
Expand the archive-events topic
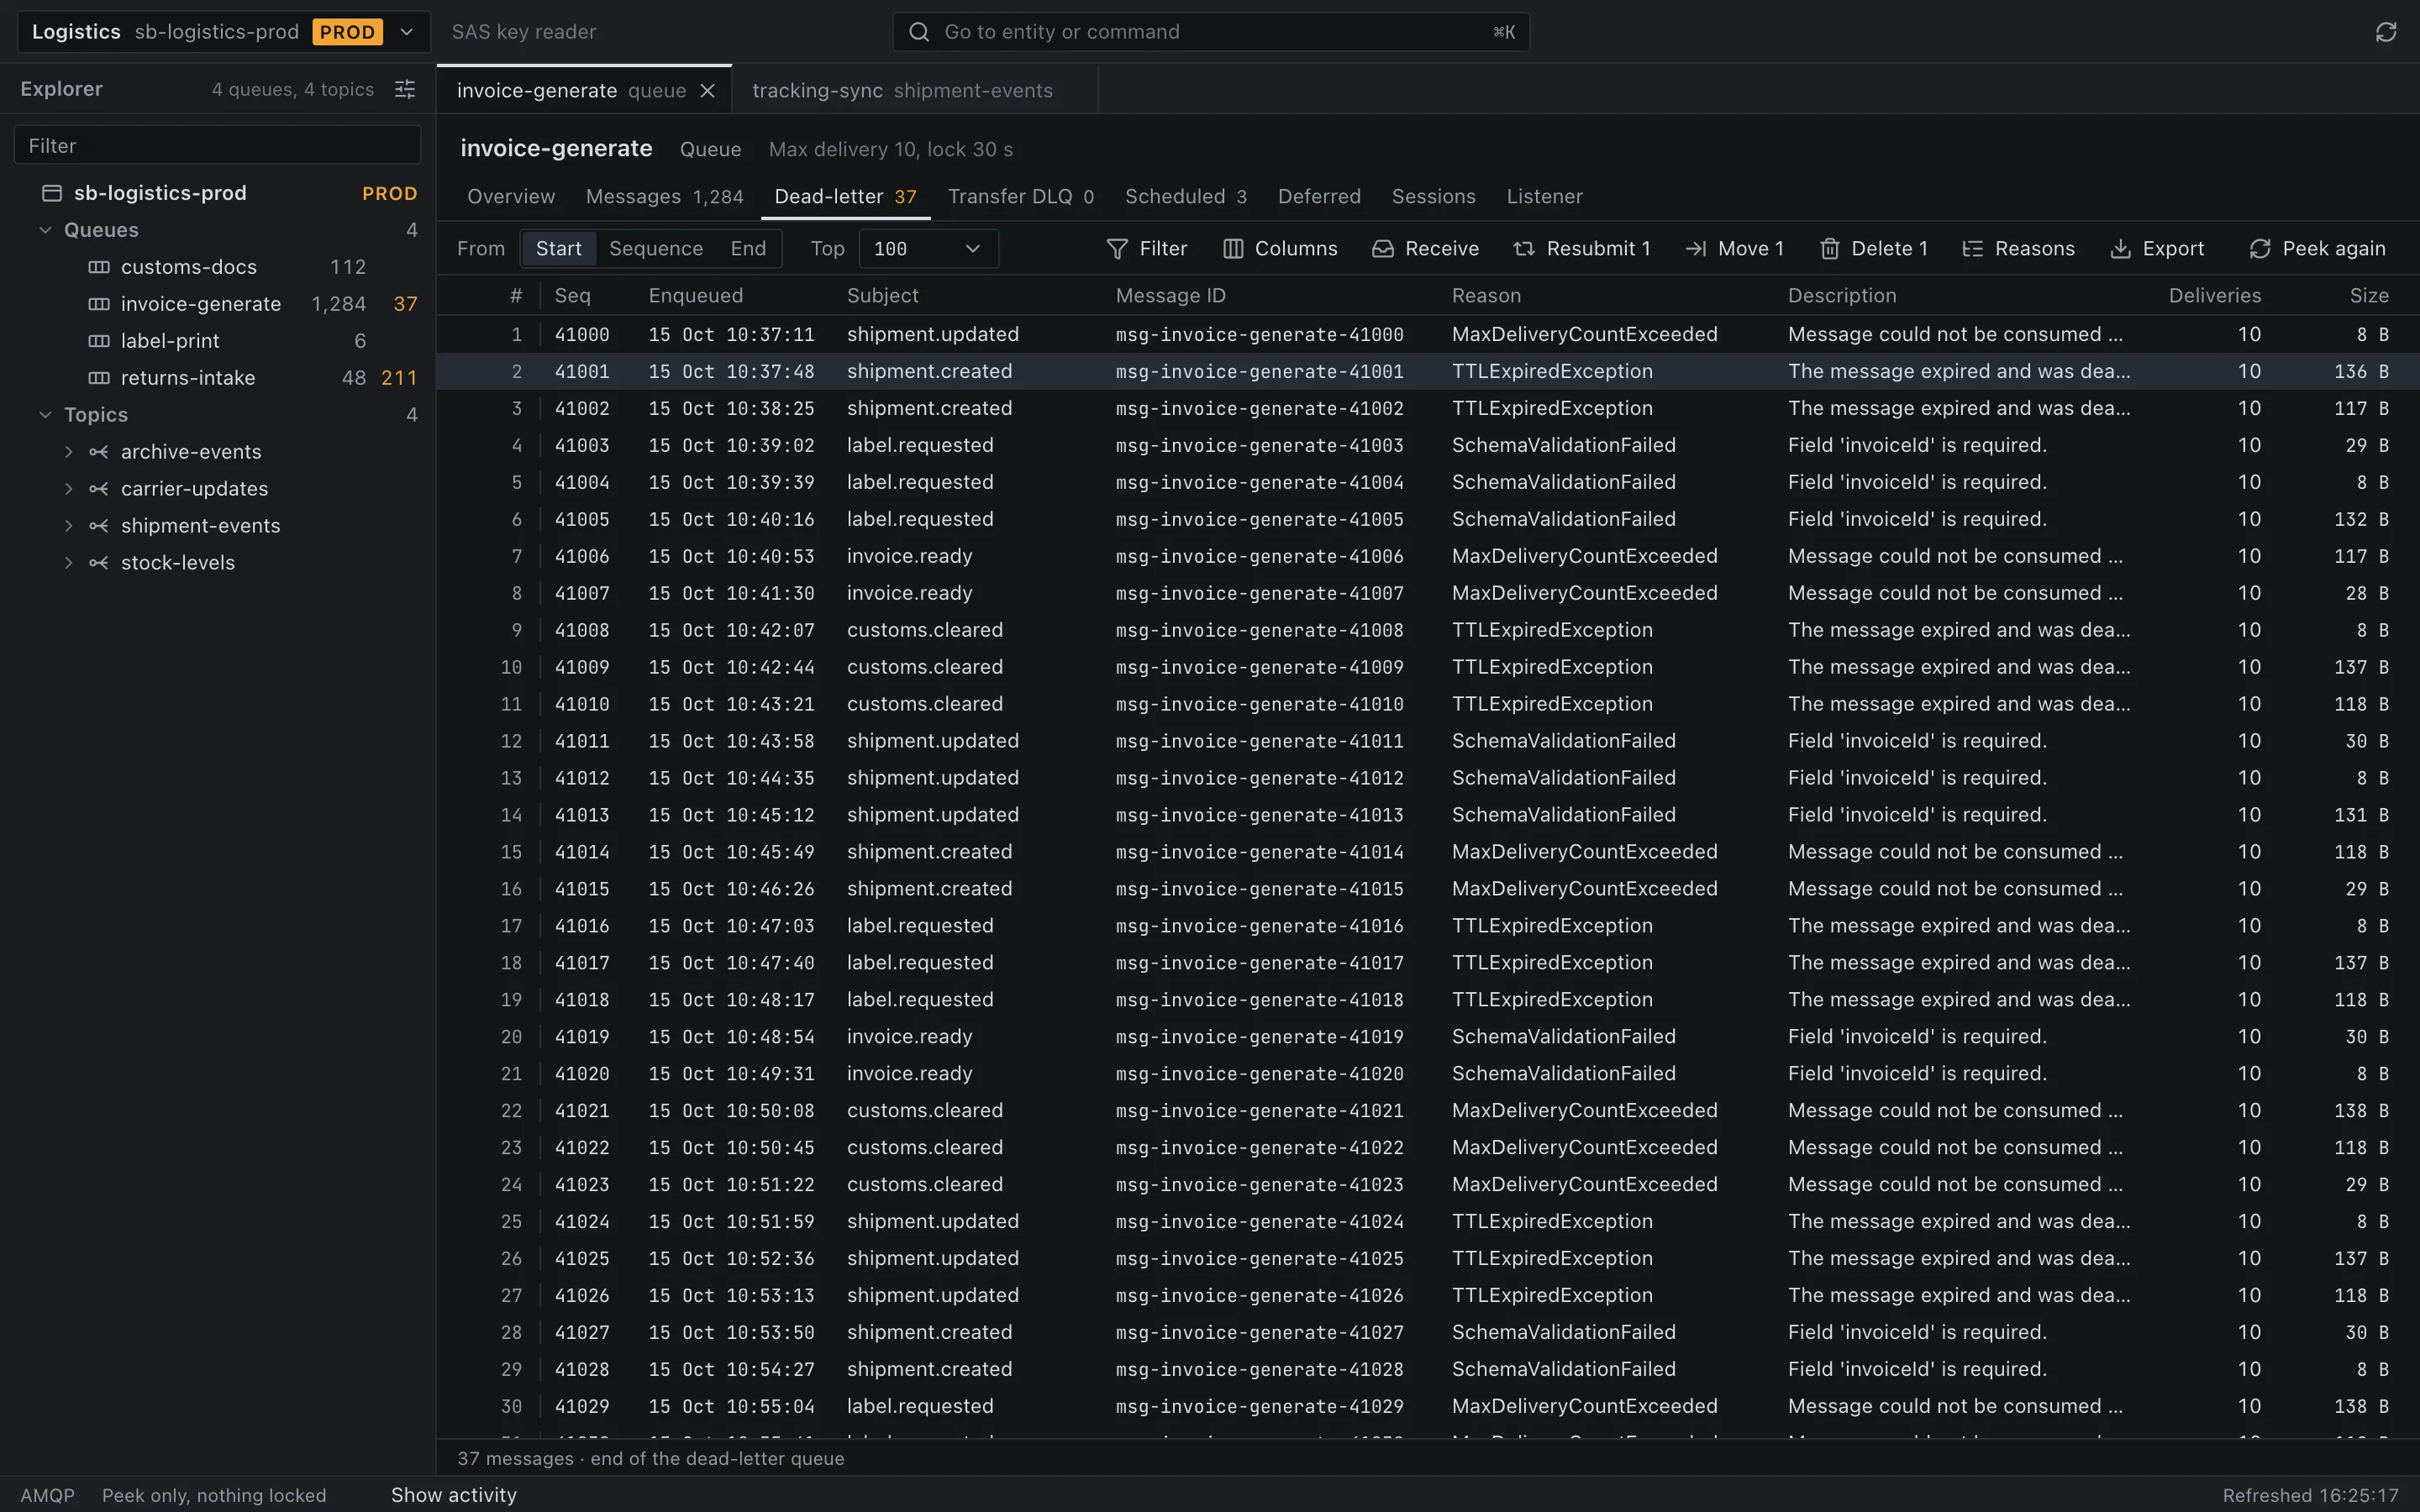coord(68,452)
